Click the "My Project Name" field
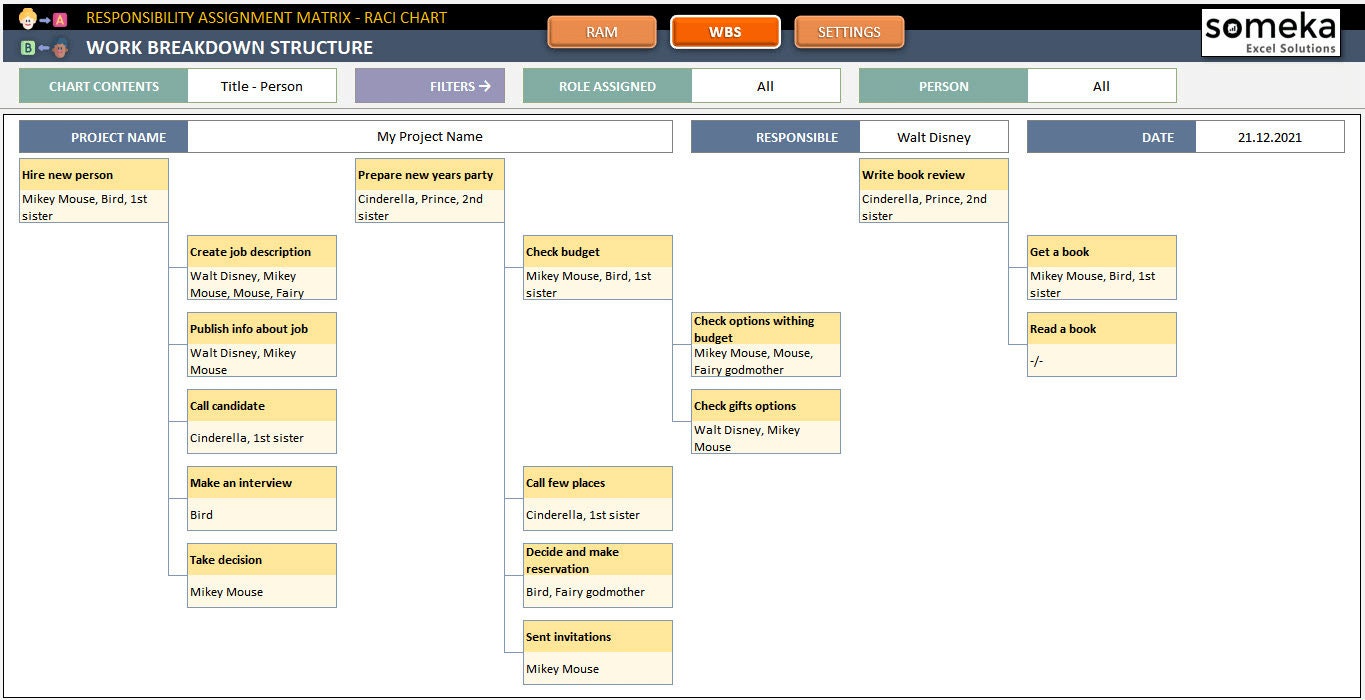 [x=430, y=136]
